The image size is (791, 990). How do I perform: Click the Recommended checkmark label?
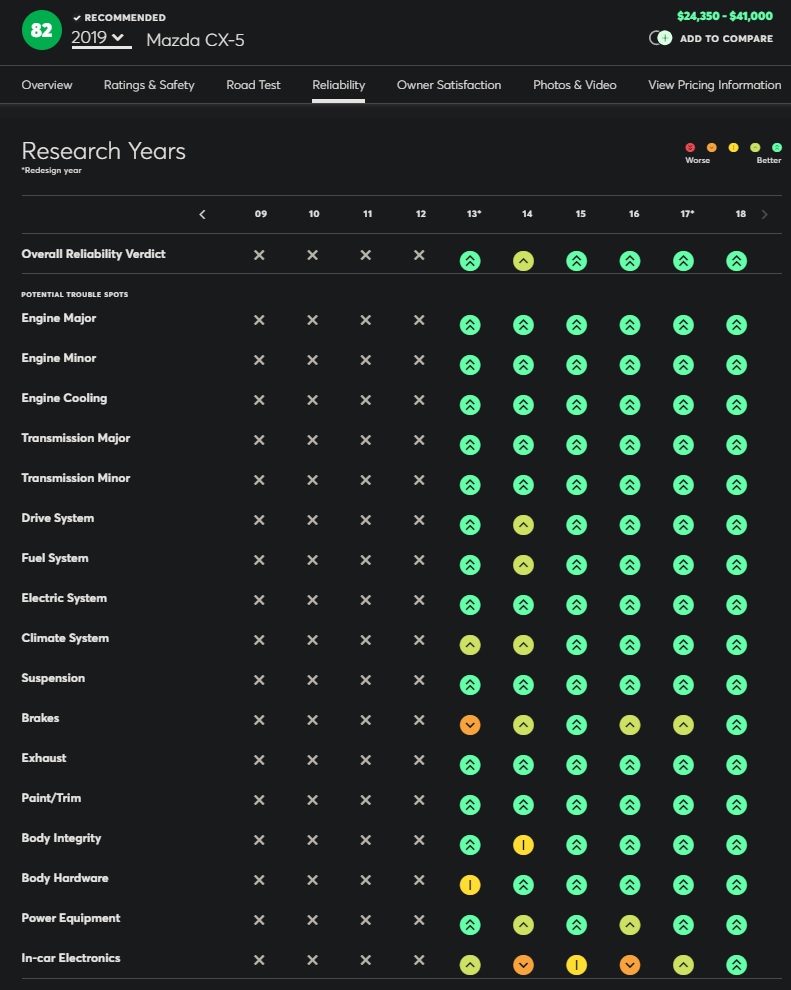click(x=119, y=18)
